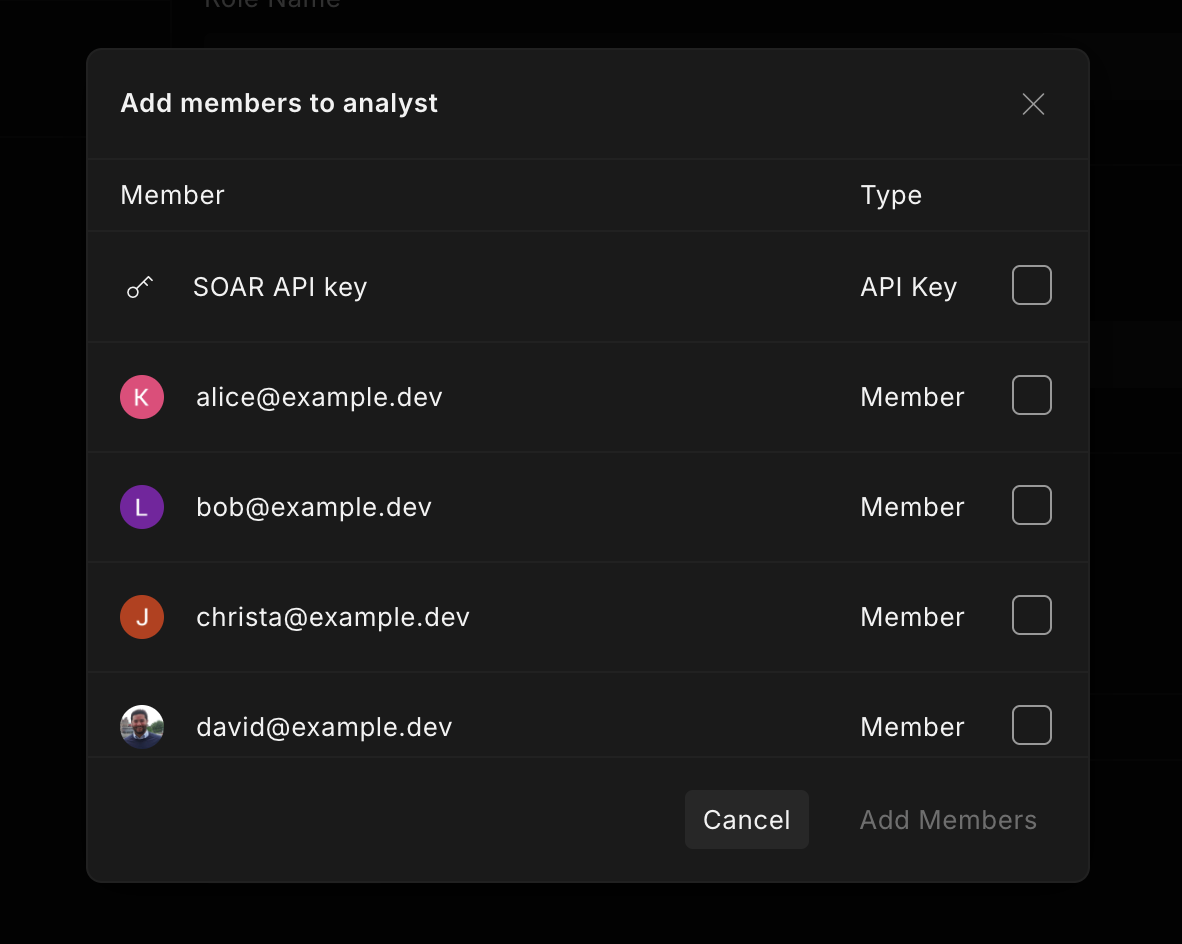
Task: Click the christa@example.dev email text
Action: [x=333, y=617]
